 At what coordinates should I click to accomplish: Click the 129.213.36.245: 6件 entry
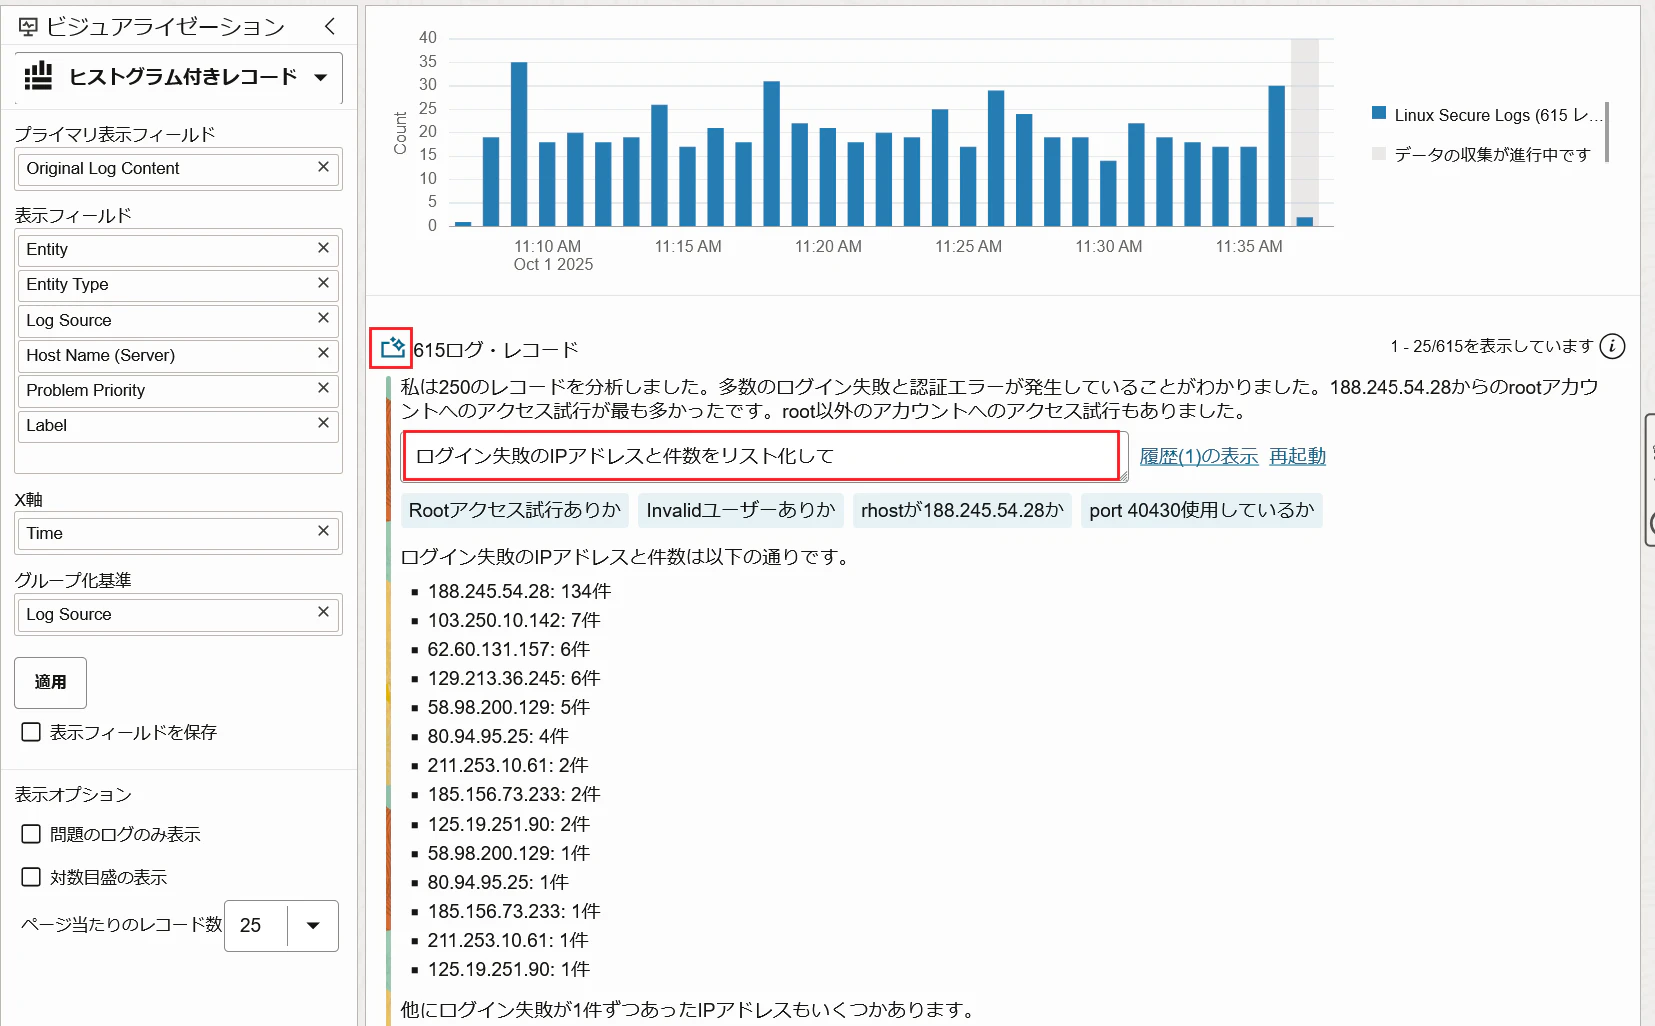(x=514, y=678)
